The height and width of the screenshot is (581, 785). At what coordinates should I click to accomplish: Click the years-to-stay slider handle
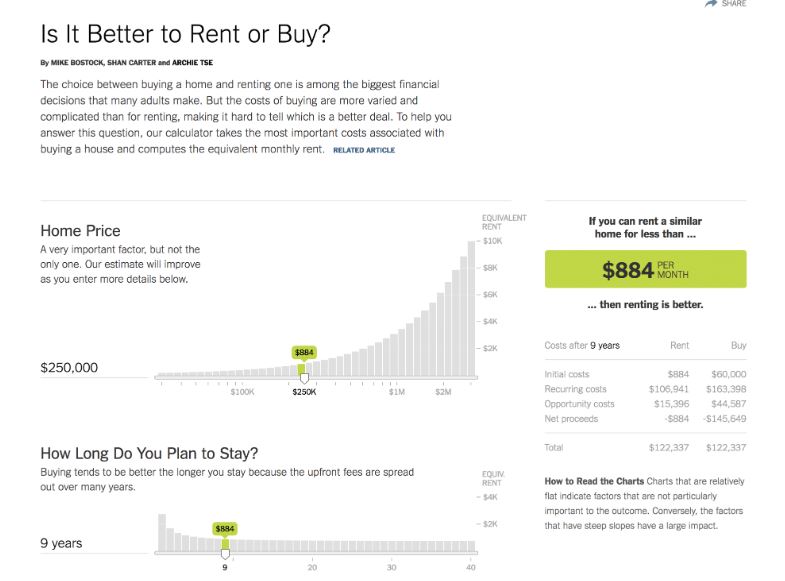225,552
